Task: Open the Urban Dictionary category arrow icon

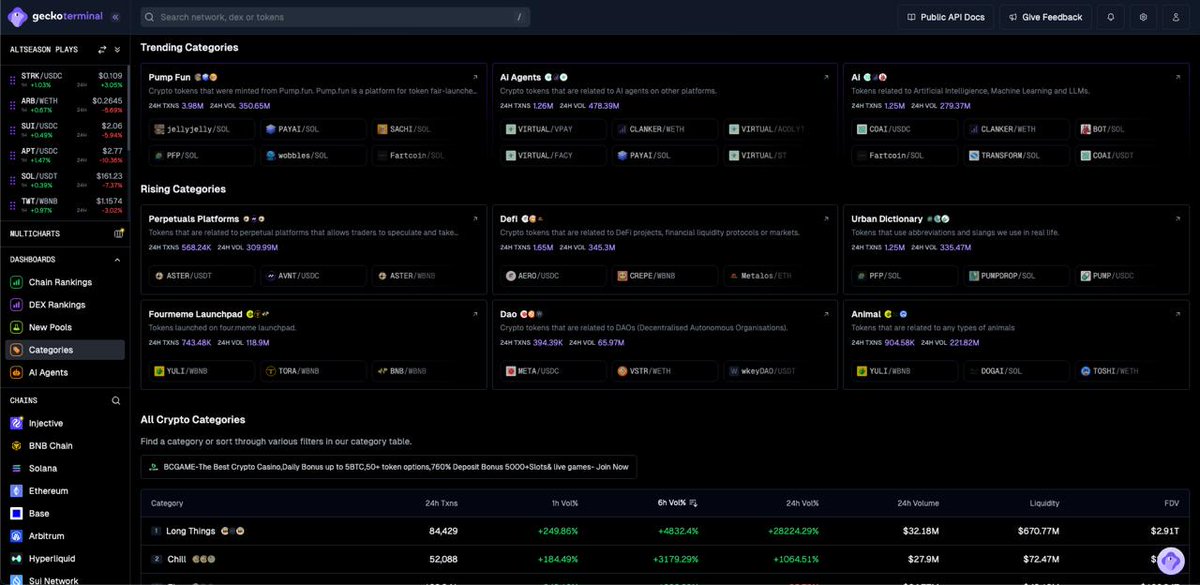Action: [x=1178, y=219]
